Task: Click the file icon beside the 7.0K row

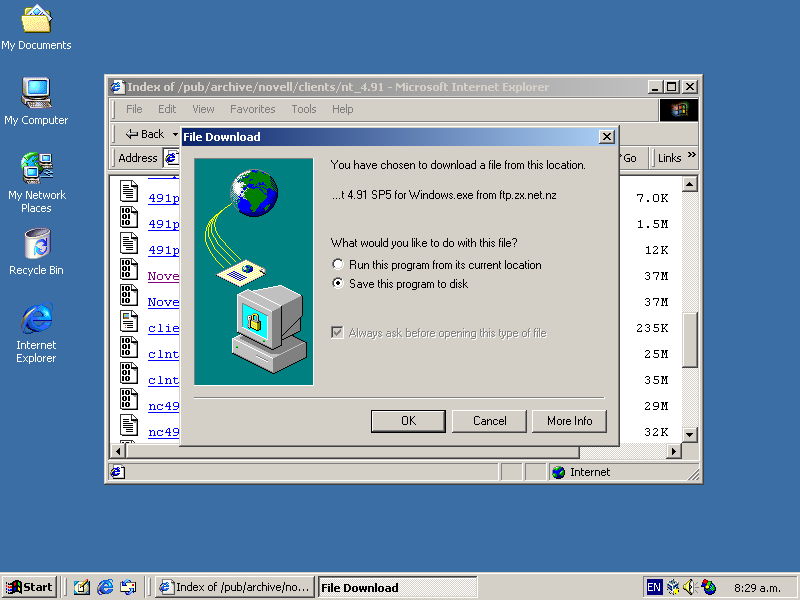Action: [129, 191]
